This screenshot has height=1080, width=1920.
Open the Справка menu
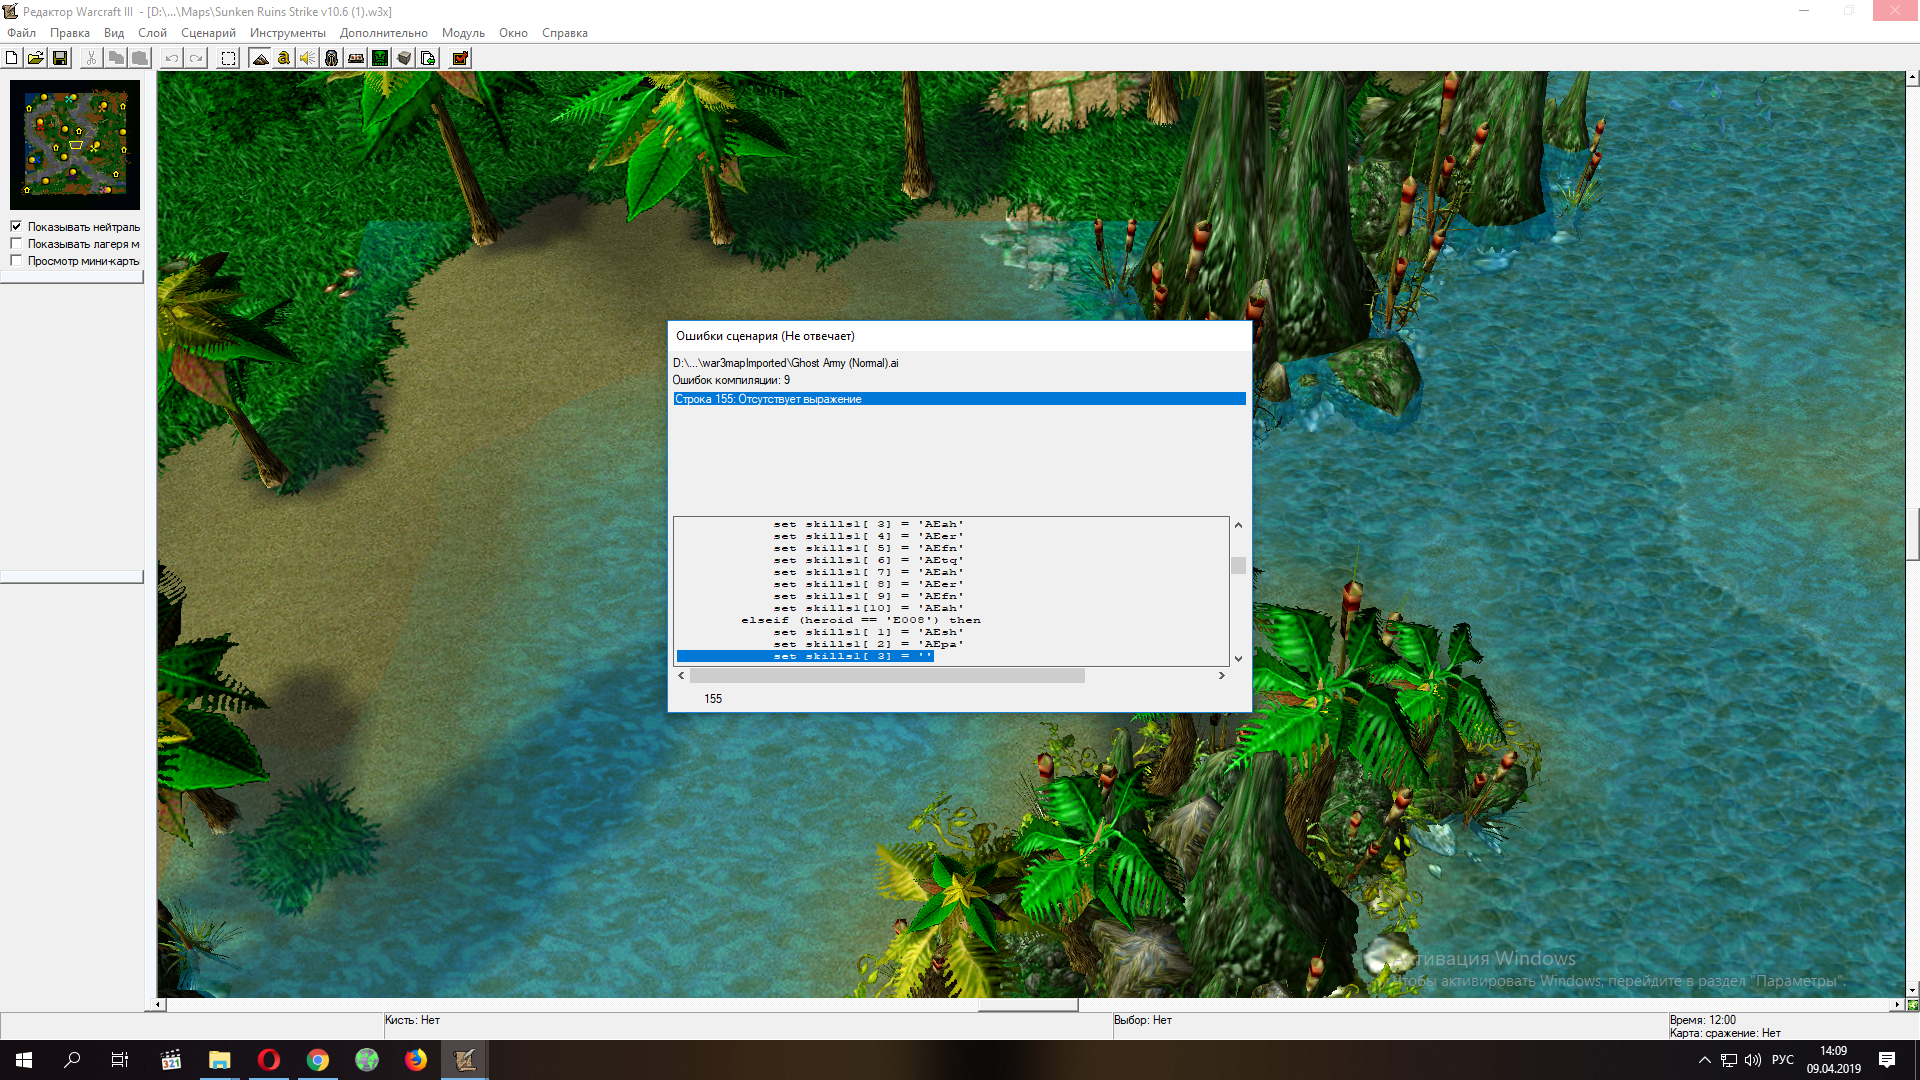[x=565, y=33]
